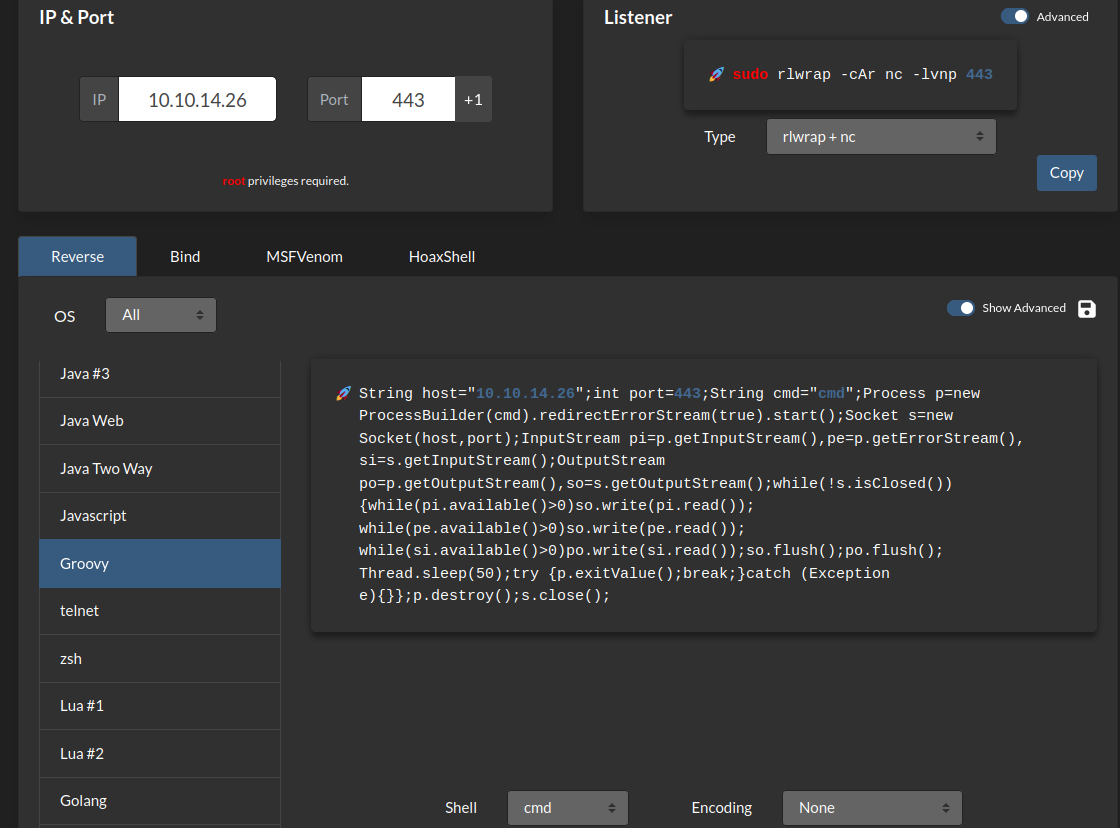1120x828 pixels.
Task: Click the IP label beside the address field
Action: (x=99, y=99)
